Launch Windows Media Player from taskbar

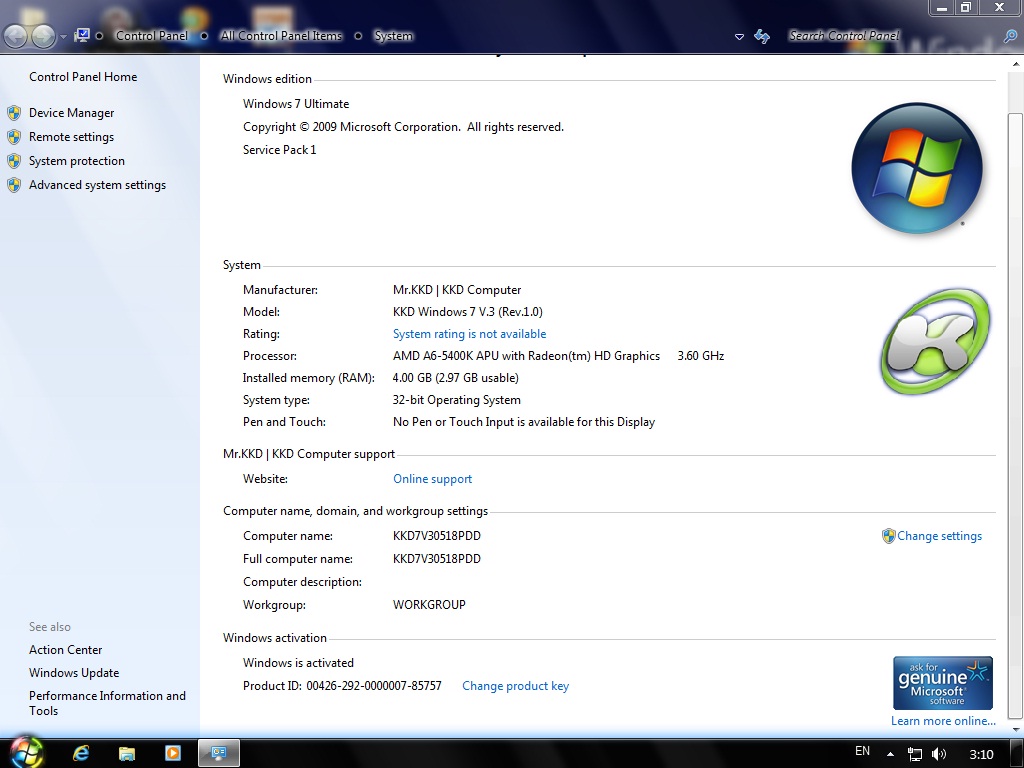pyautogui.click(x=172, y=754)
